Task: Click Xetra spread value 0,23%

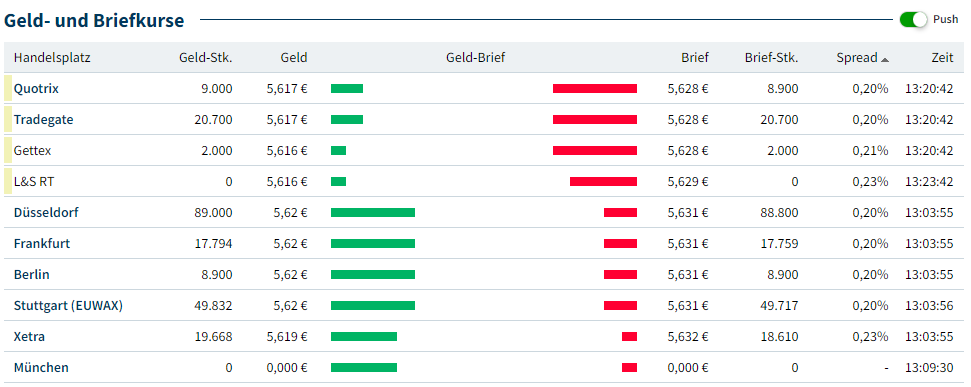Action: 870,336
